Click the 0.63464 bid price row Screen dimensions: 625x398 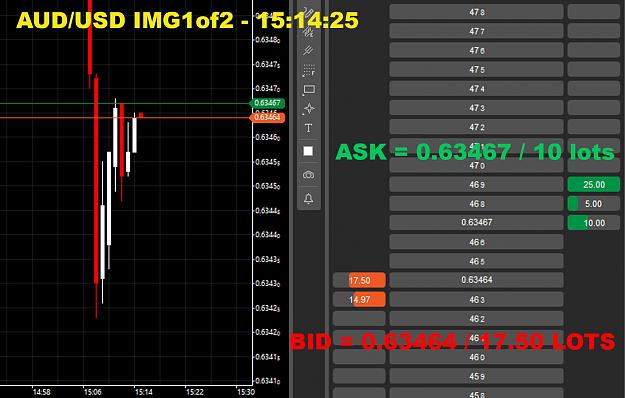coord(476,280)
